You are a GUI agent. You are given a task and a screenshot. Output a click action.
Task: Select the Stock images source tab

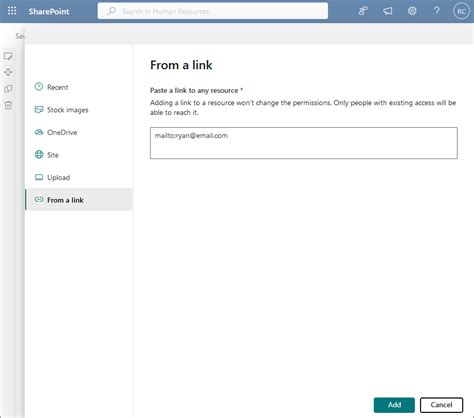pos(79,110)
